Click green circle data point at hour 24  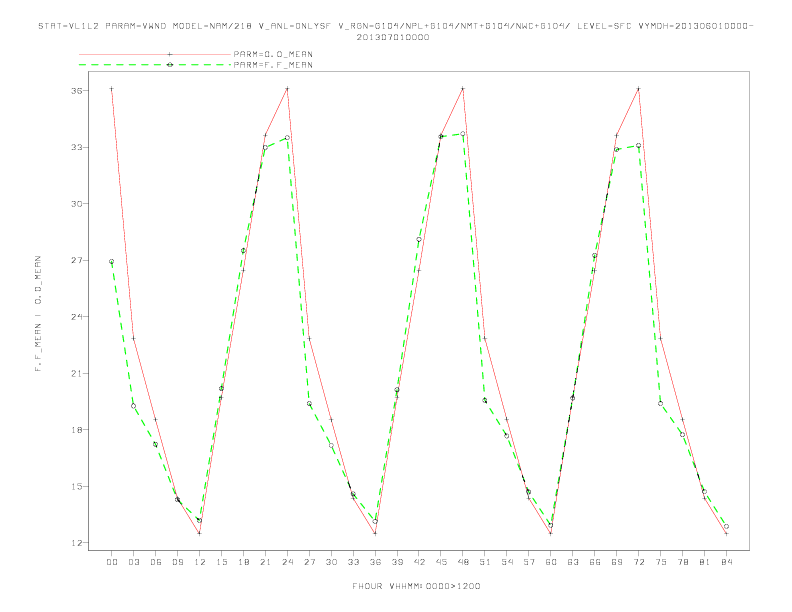pos(287,137)
